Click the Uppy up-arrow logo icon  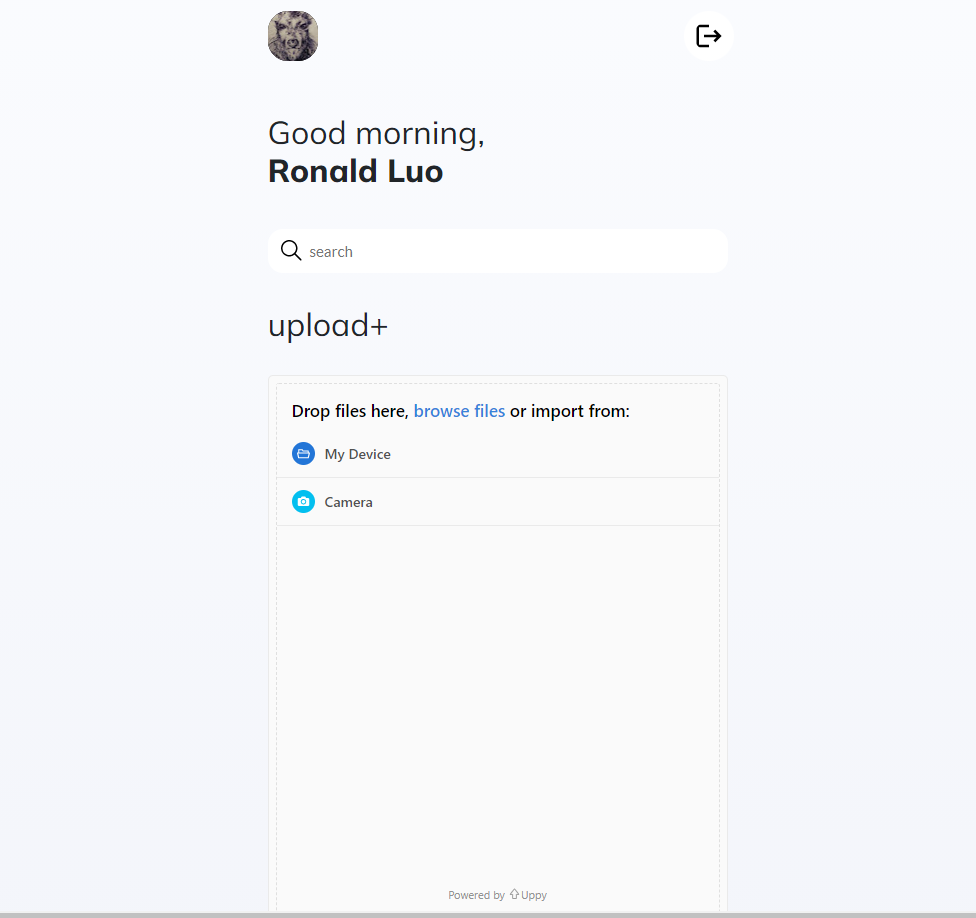point(514,894)
